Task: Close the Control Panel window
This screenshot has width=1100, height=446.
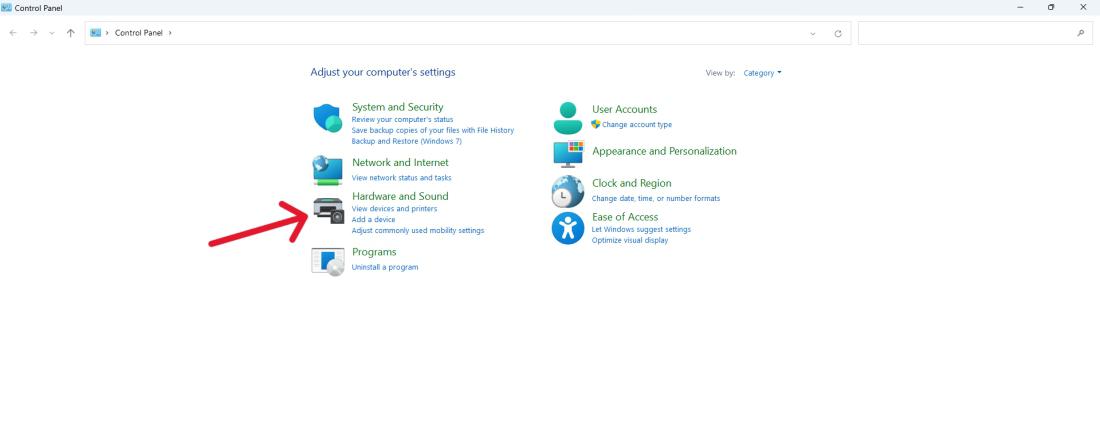Action: pyautogui.click(x=1082, y=7)
